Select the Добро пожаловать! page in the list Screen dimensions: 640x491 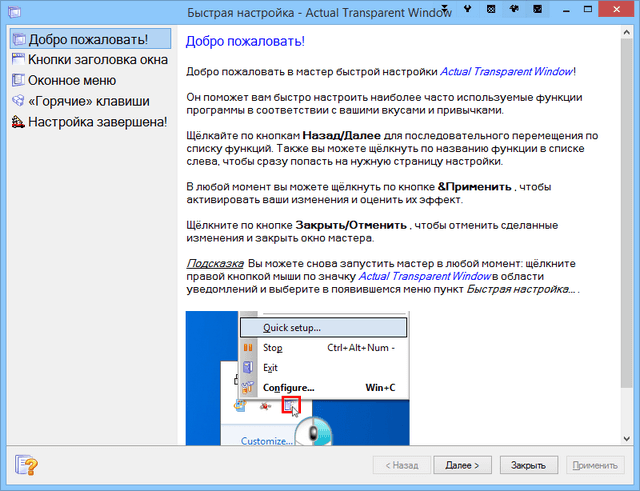(87, 40)
